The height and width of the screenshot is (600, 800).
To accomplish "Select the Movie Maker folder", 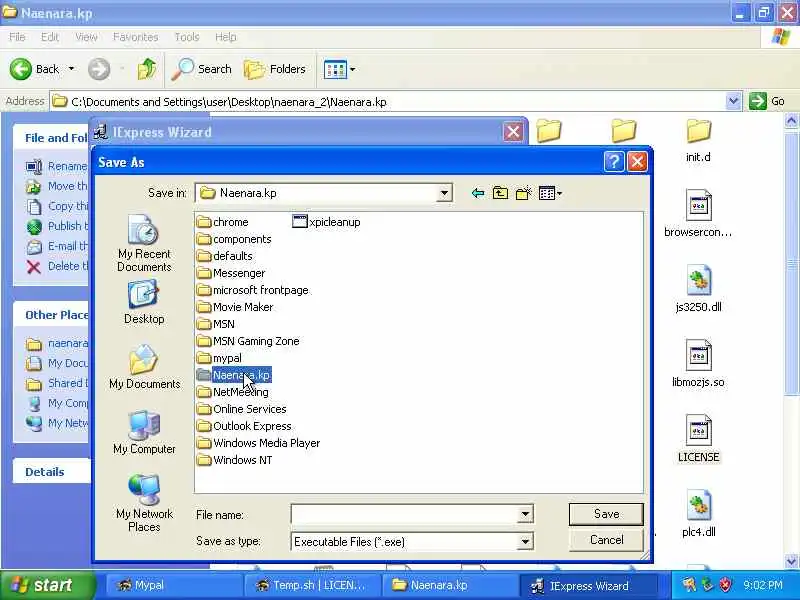I will tap(235, 307).
